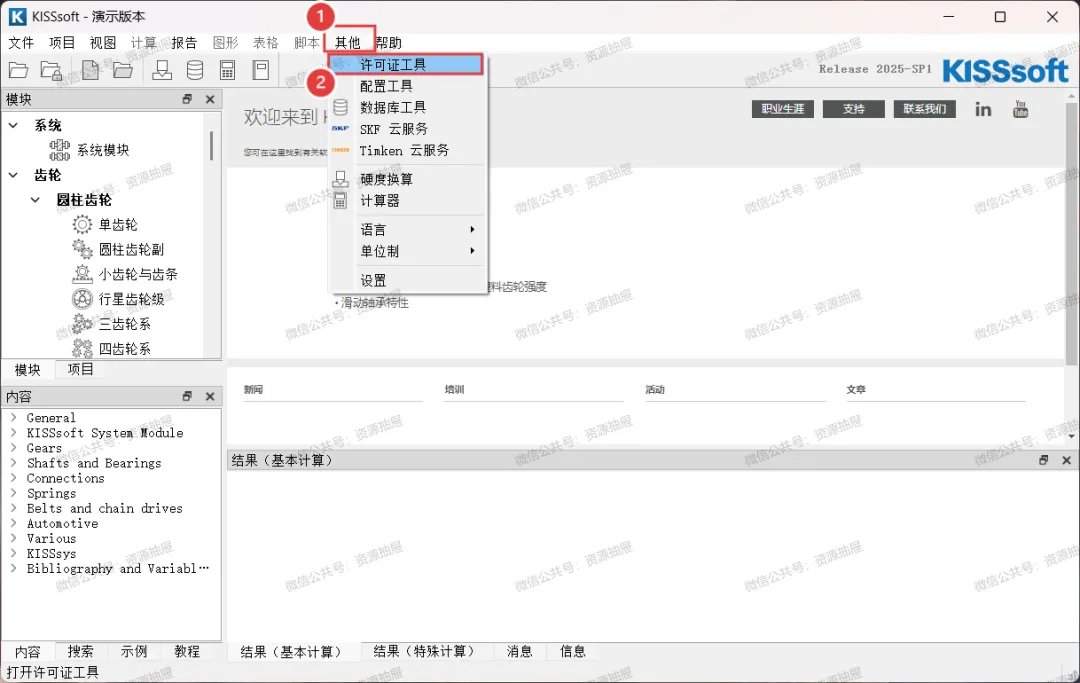The height and width of the screenshot is (683, 1080).
Task: Undock the 内容 panel using float icon
Action: [187, 397]
